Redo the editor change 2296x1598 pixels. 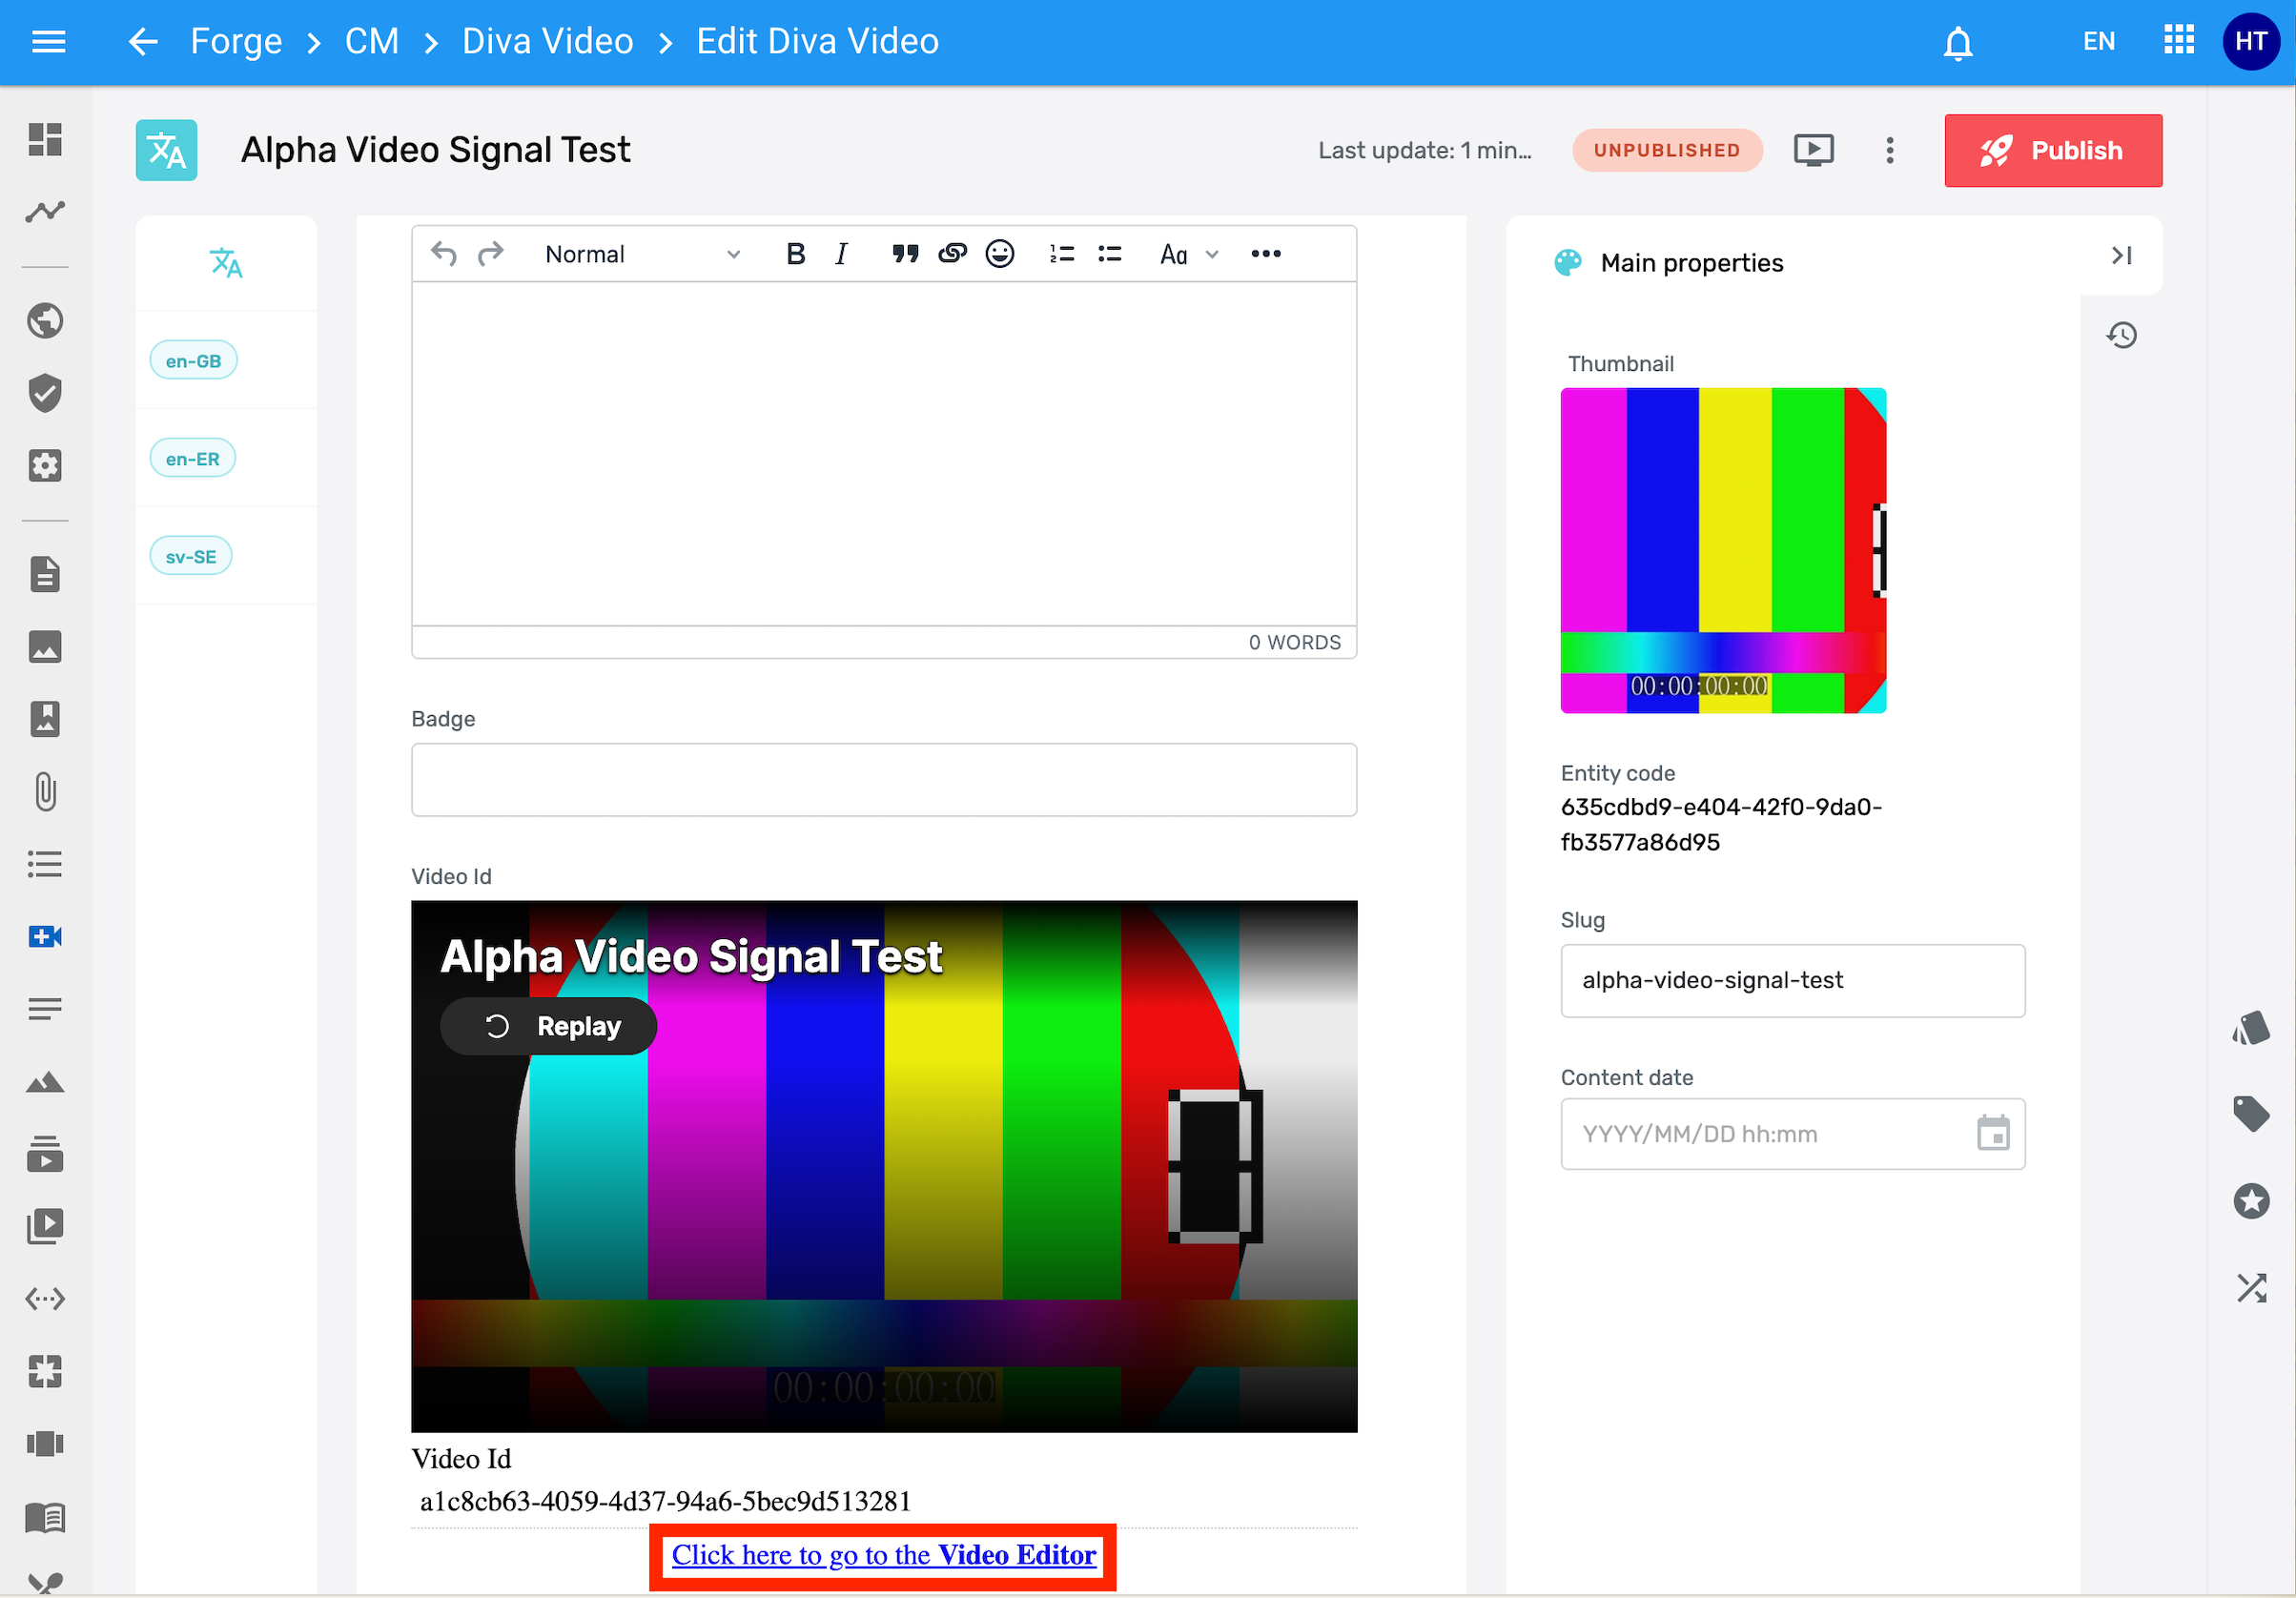(490, 254)
